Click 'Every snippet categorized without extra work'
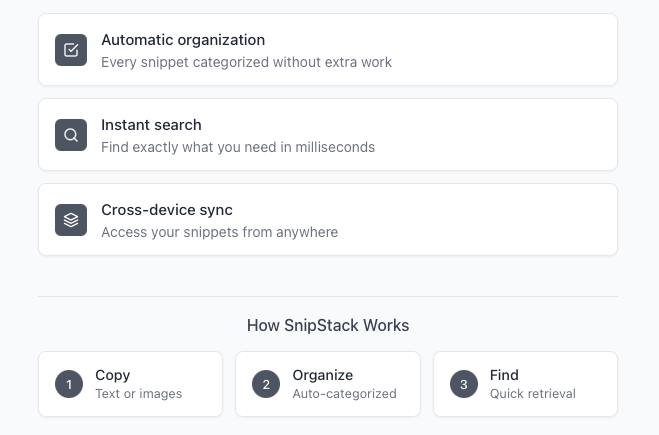659x435 pixels. 246,62
